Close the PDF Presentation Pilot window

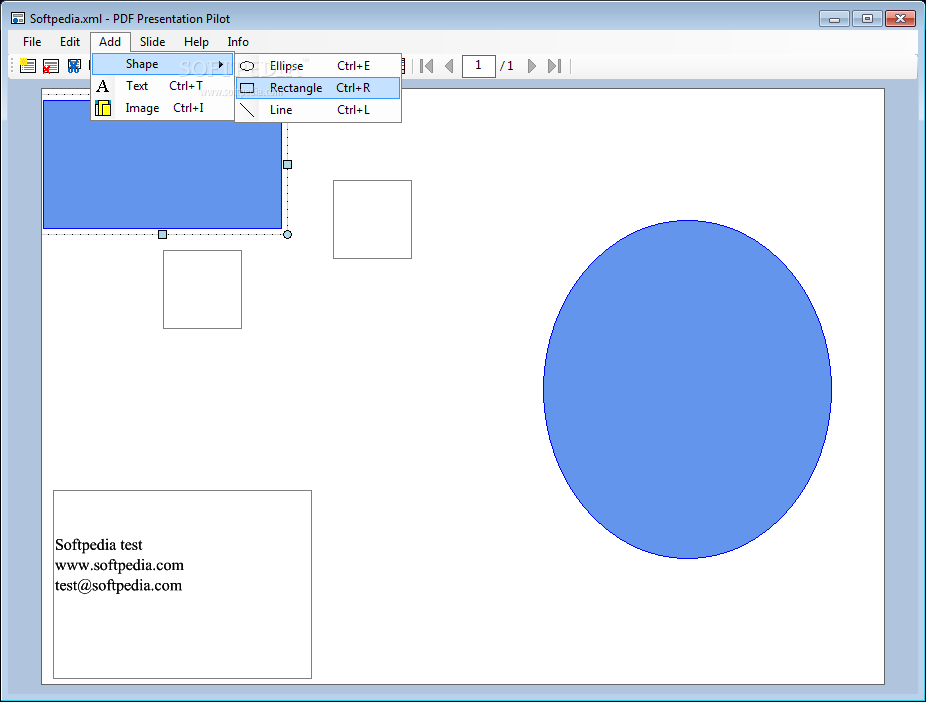[900, 19]
